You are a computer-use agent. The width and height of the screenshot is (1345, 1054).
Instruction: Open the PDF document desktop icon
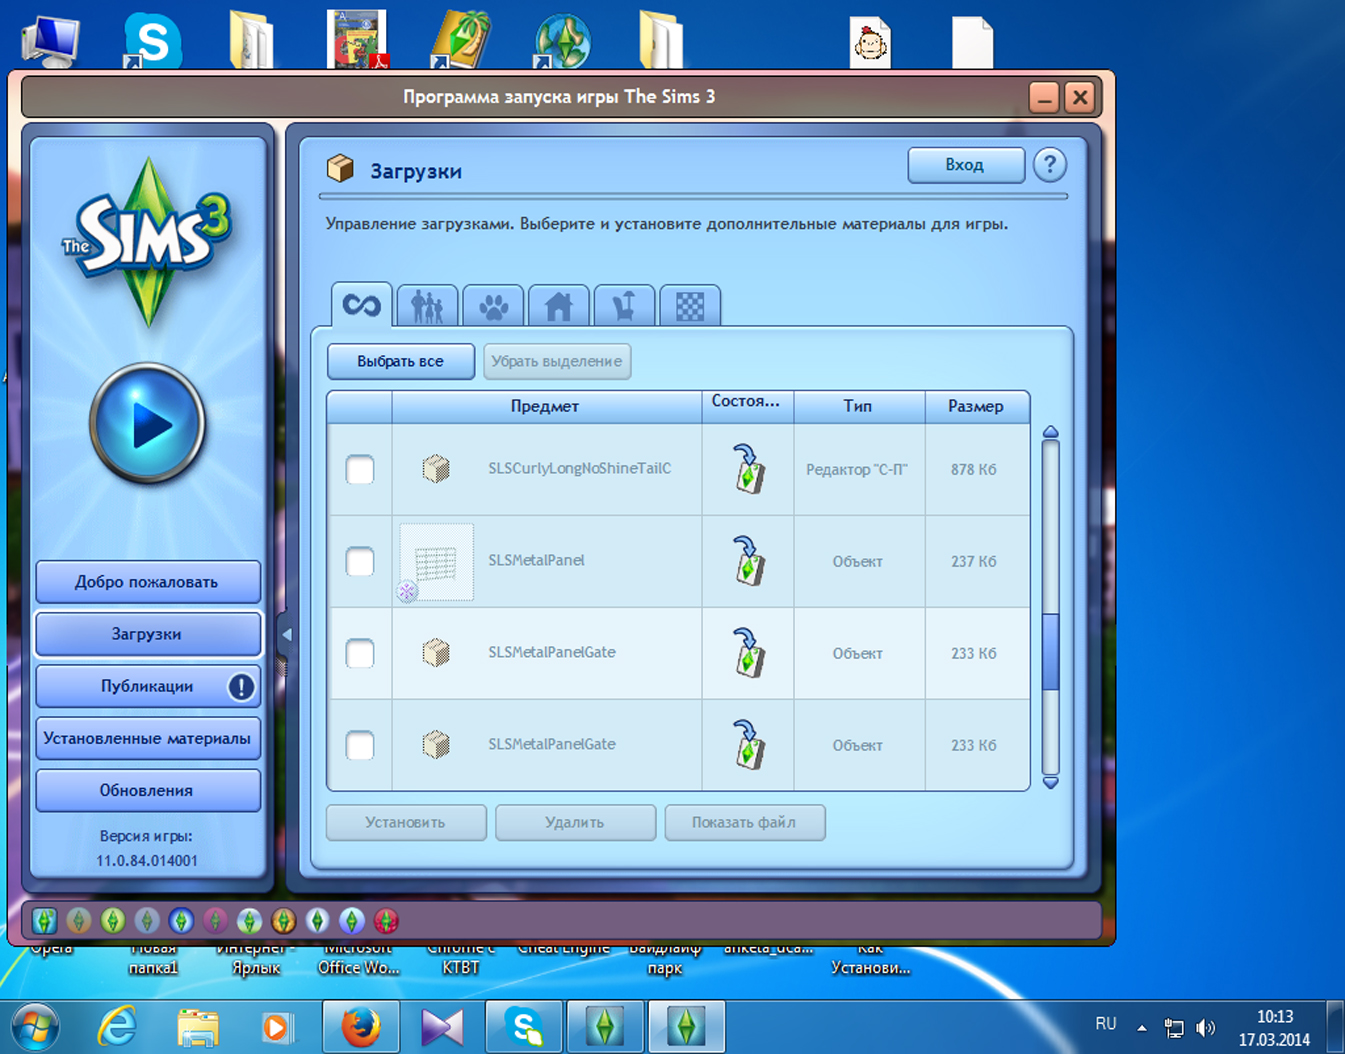(357, 40)
